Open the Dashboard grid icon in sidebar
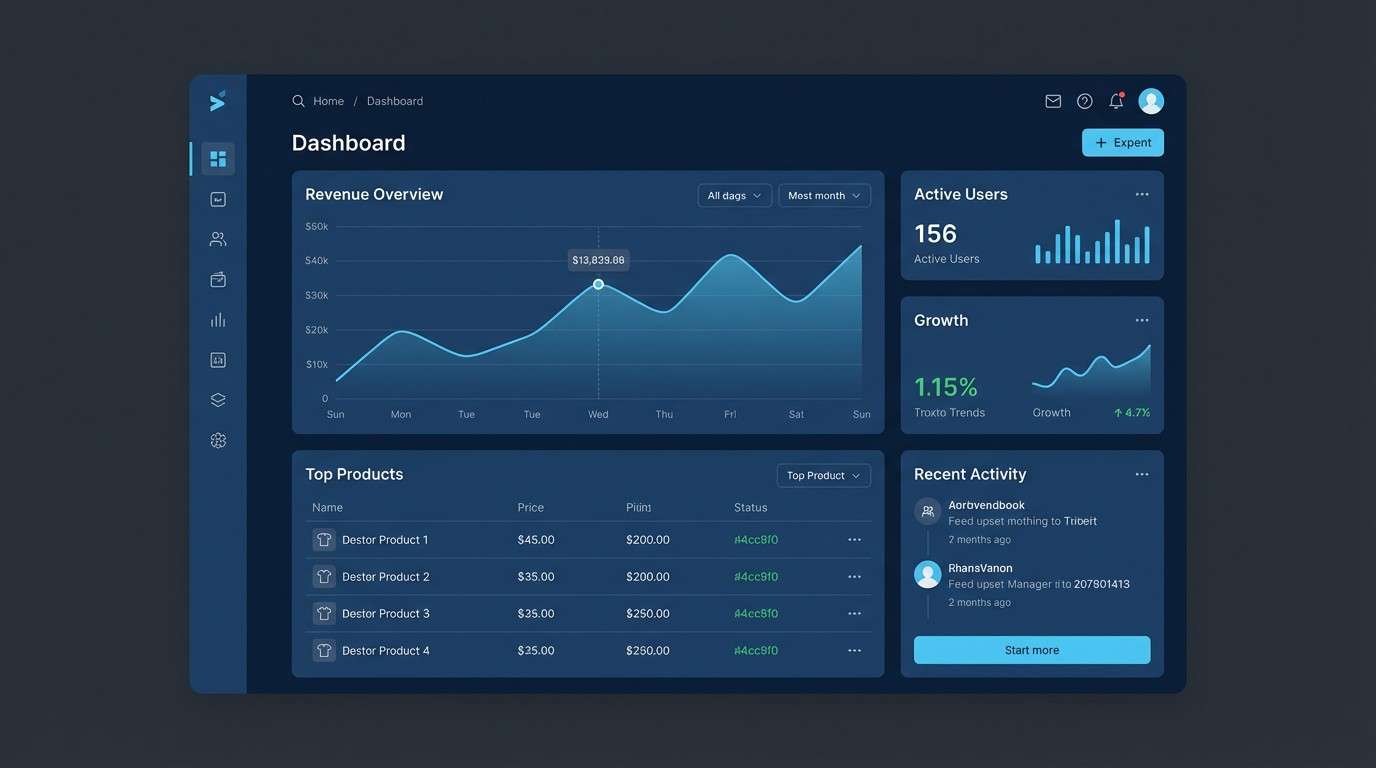This screenshot has width=1376, height=768. [217, 157]
